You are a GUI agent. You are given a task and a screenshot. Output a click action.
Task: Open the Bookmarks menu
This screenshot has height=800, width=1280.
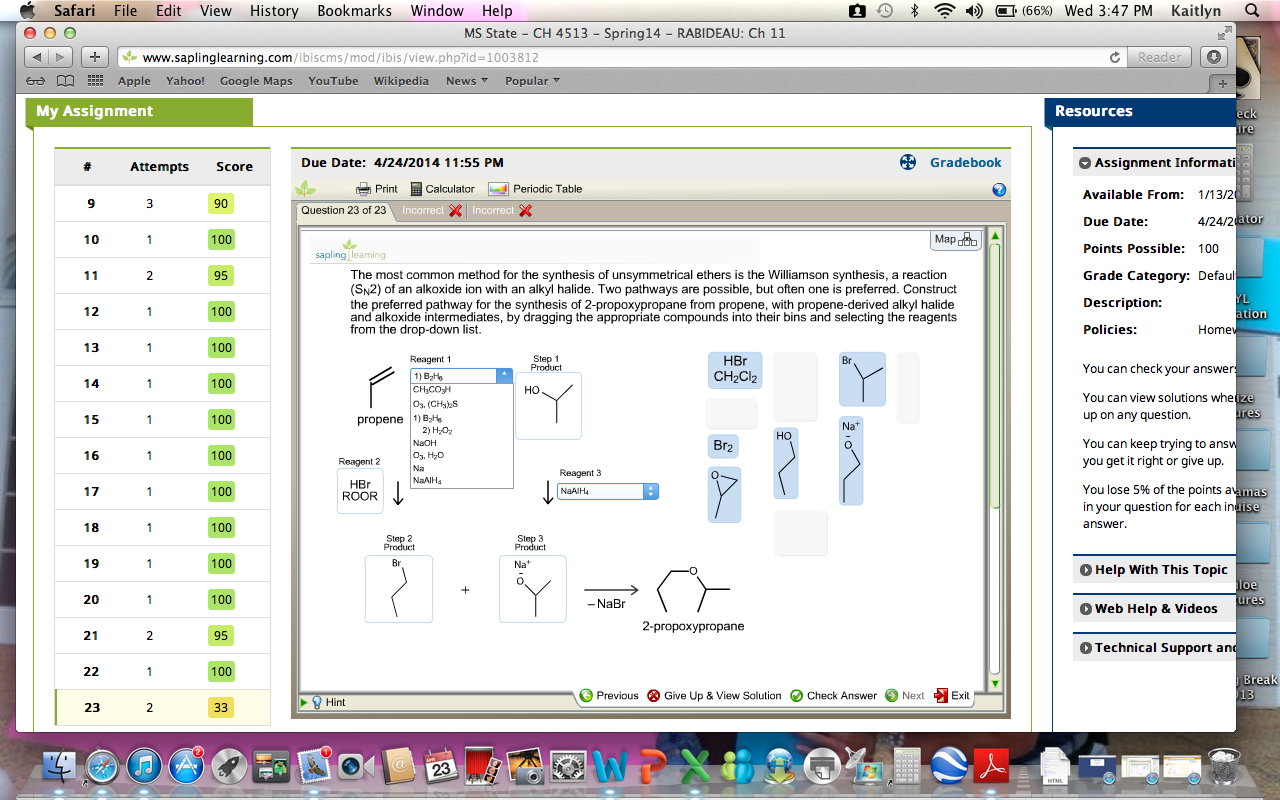click(x=354, y=11)
